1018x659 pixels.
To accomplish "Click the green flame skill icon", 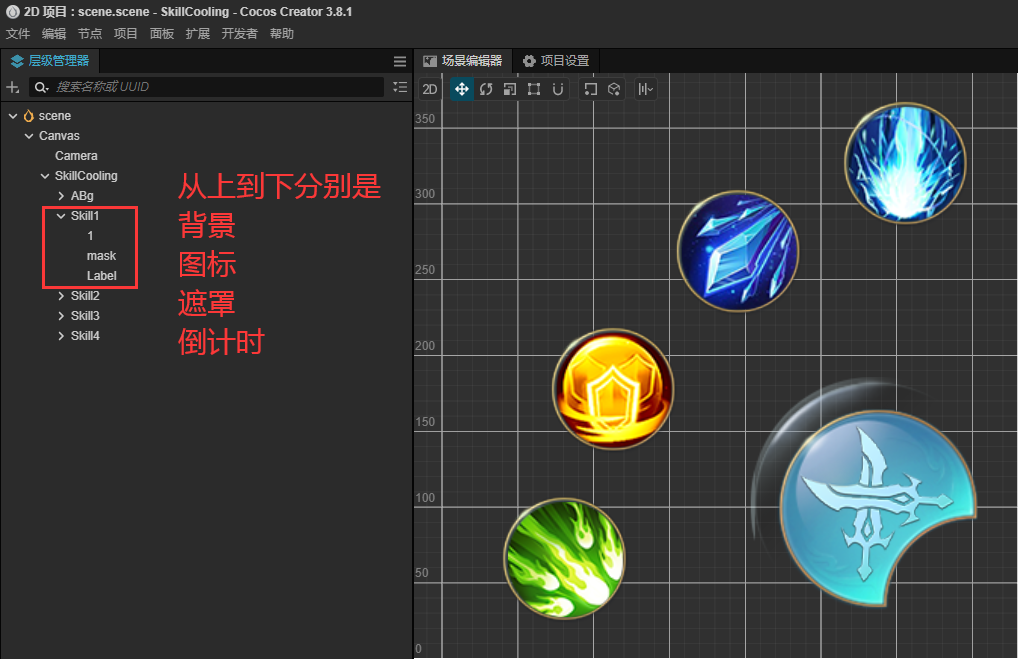I will [x=565, y=558].
